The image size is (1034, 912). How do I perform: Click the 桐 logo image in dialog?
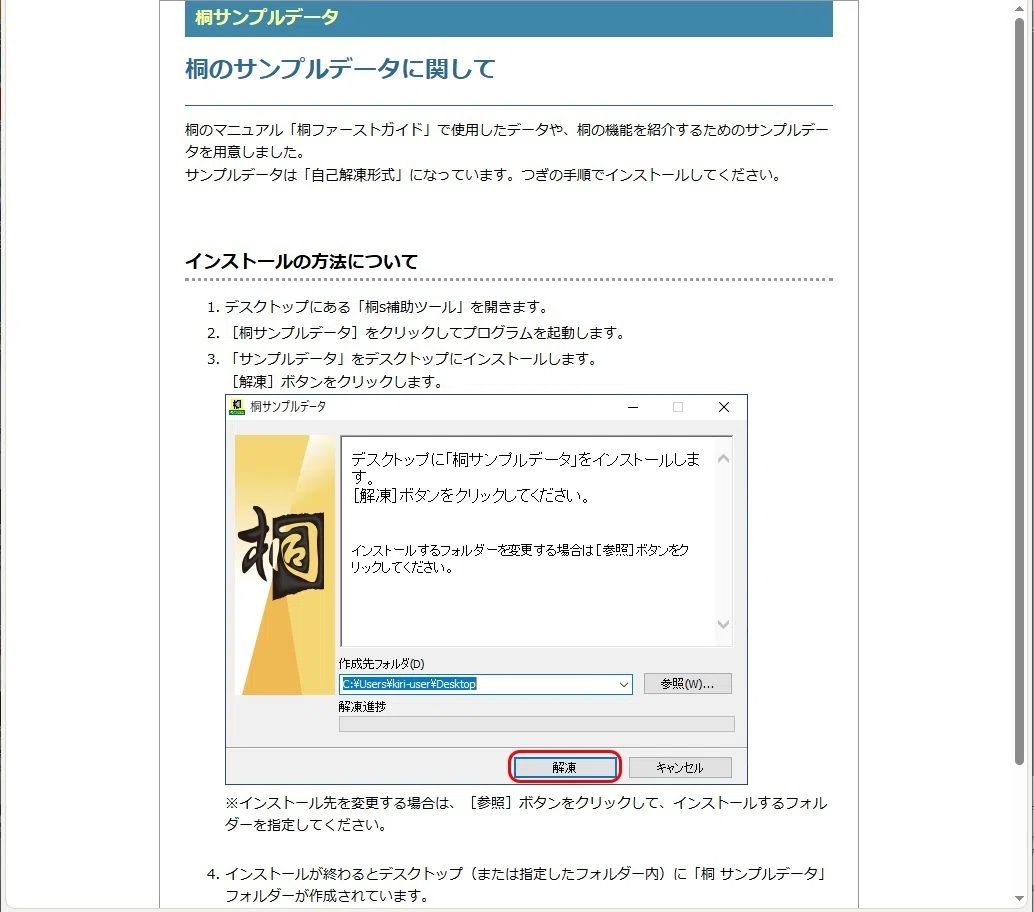click(285, 564)
